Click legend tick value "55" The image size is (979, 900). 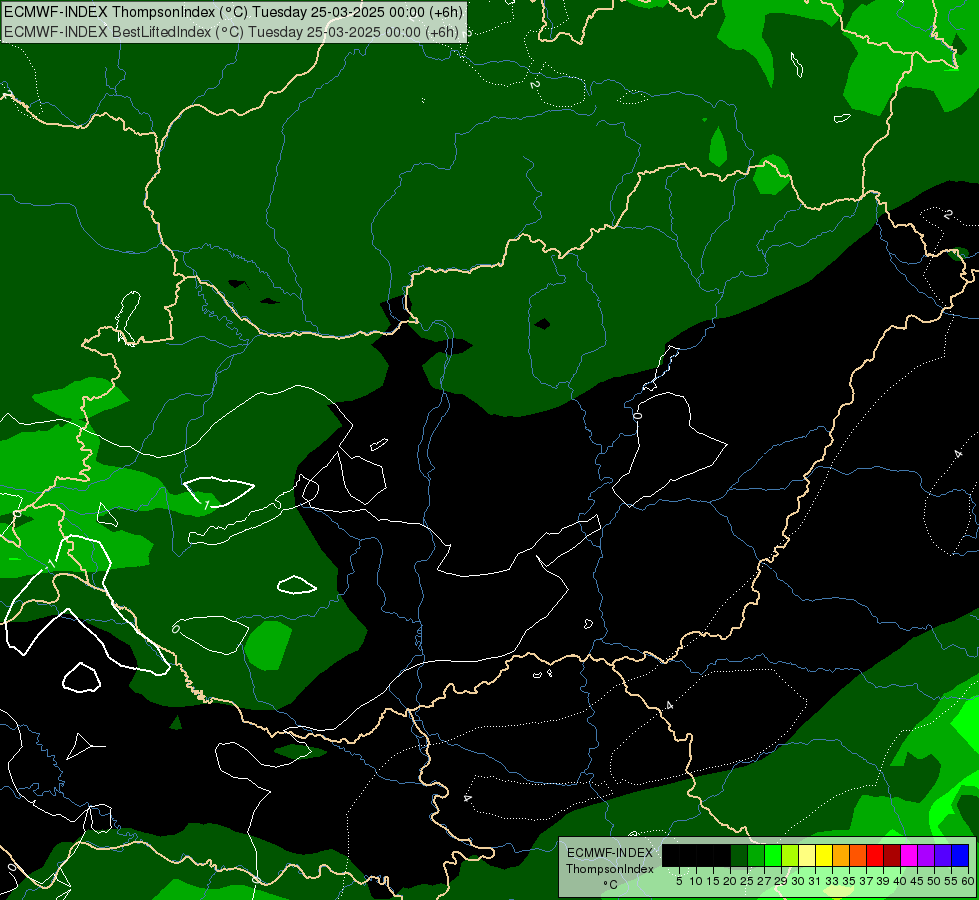pos(950,881)
